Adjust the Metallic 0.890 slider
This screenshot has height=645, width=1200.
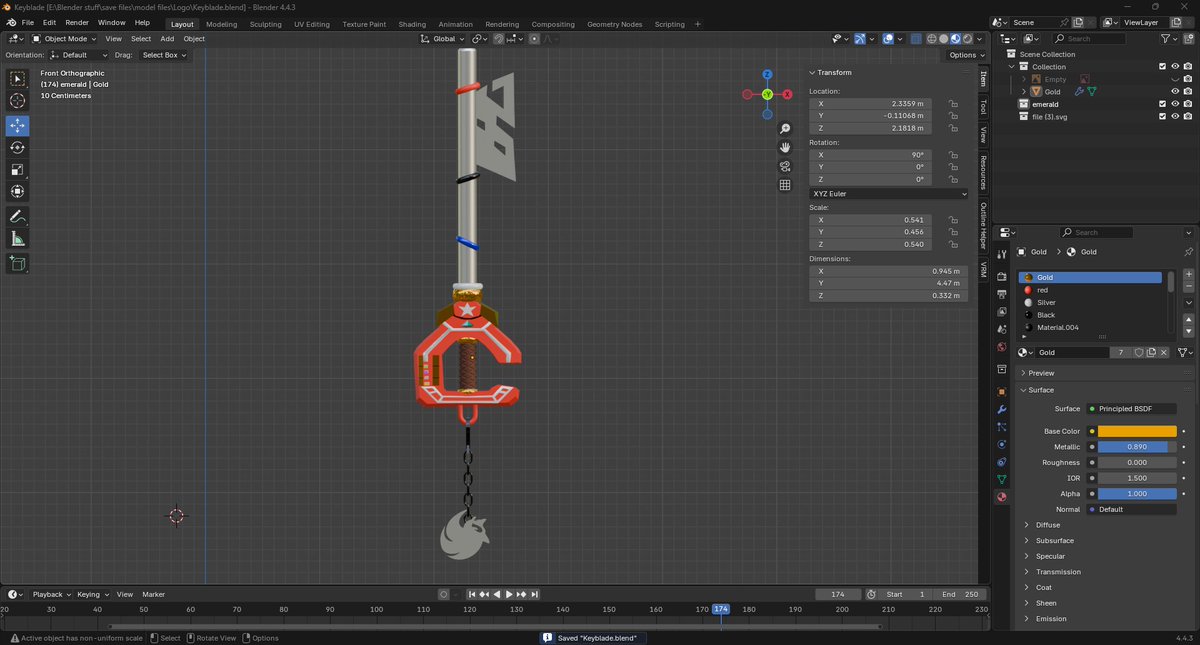point(1137,447)
